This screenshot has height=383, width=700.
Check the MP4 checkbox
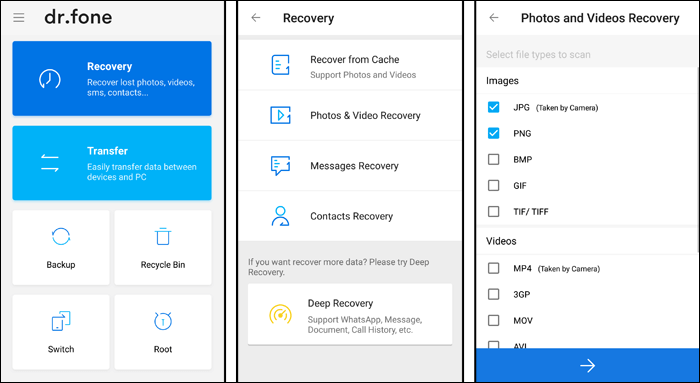tap(493, 268)
